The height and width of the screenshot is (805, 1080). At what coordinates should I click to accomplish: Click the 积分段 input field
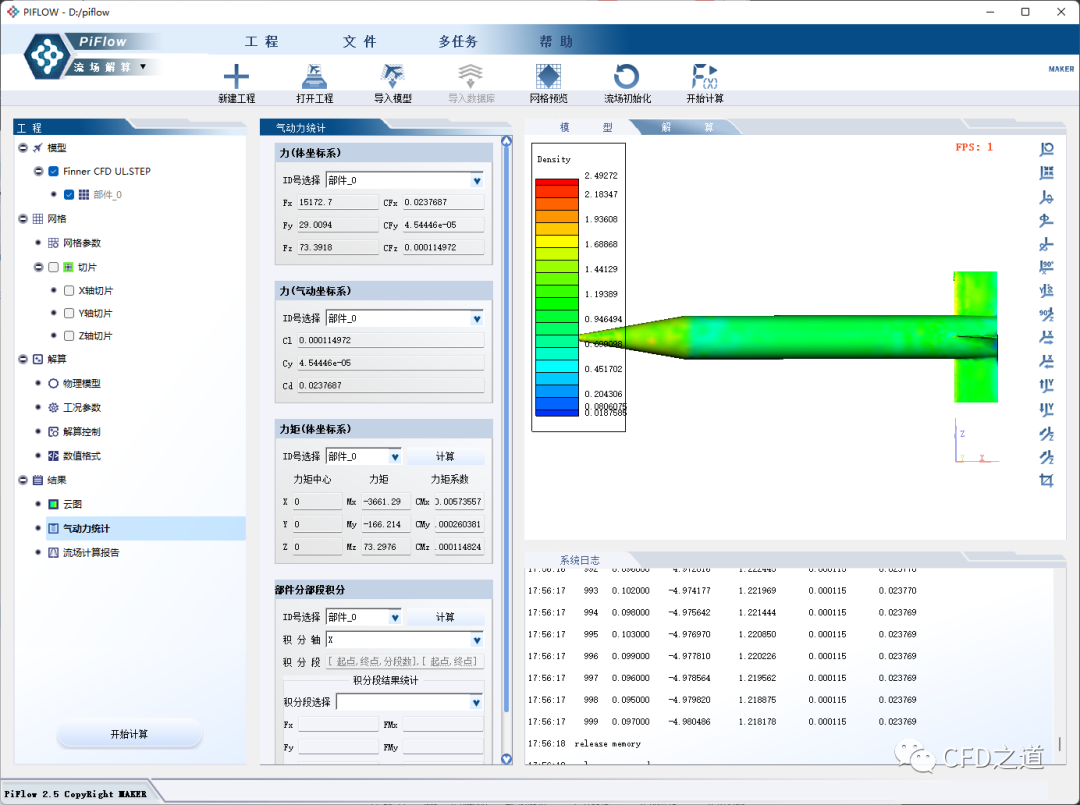click(x=405, y=662)
